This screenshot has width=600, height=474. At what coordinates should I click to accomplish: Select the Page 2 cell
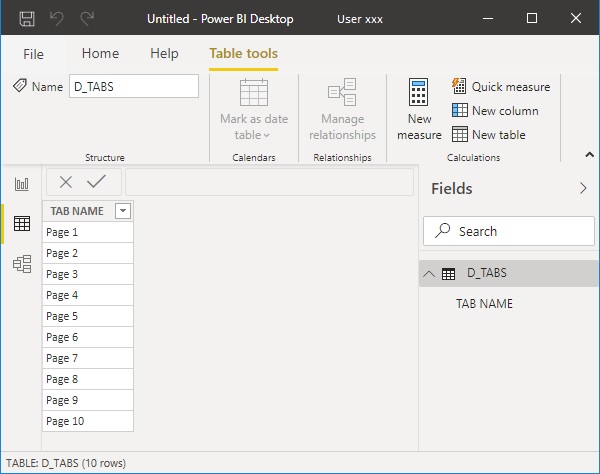(x=88, y=253)
